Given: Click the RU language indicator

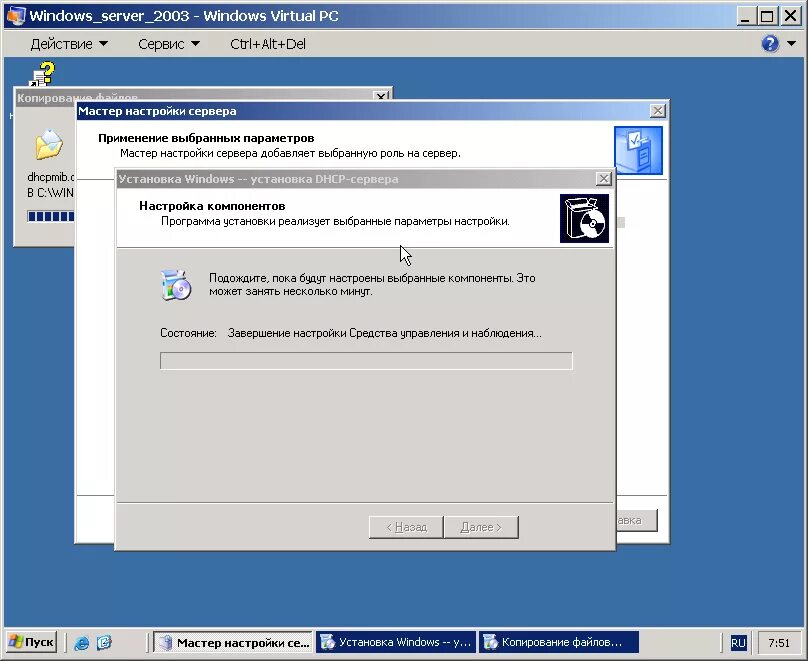Looking at the screenshot, I should pos(738,643).
